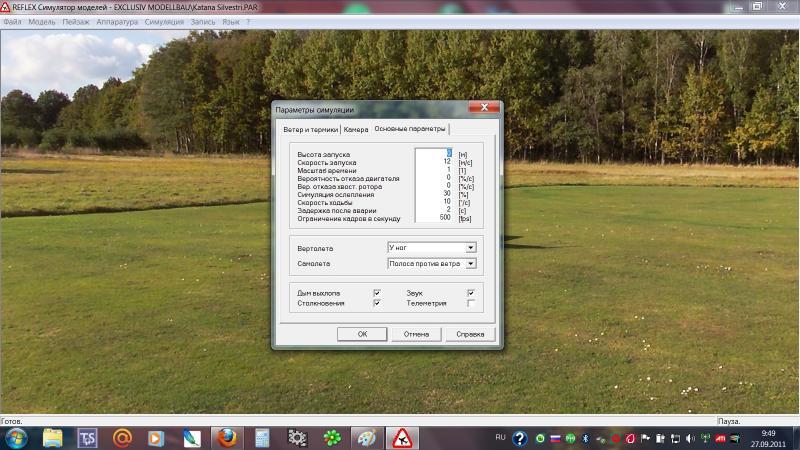Enable the Телеметрия checkbox

point(471,303)
